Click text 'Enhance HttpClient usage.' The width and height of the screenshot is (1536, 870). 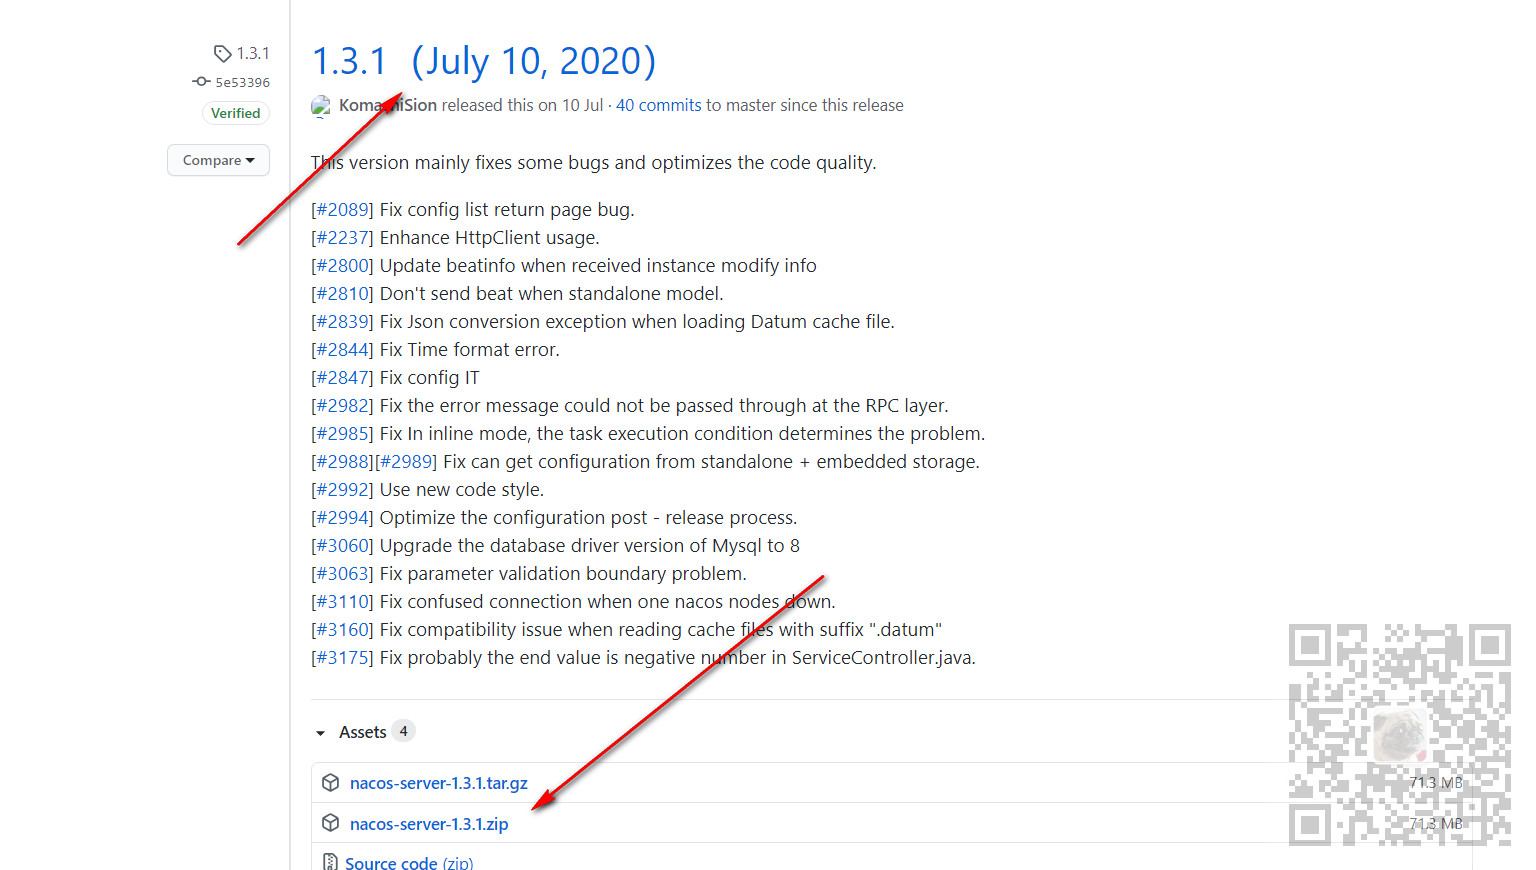click(x=489, y=237)
